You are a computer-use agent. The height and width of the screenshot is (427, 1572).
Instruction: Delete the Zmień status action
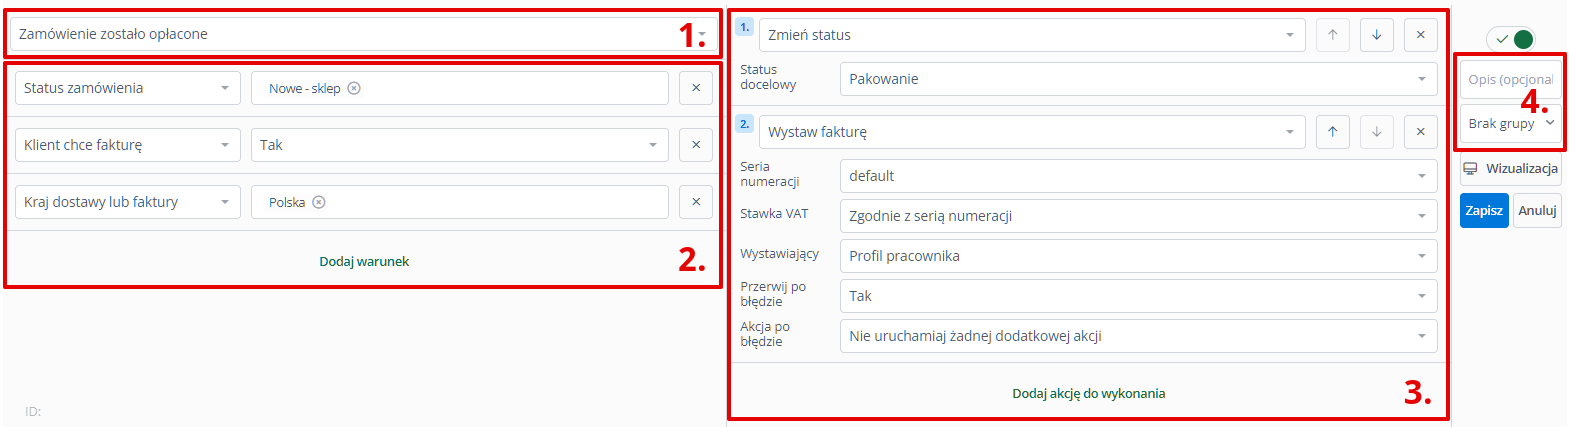[x=1421, y=35]
